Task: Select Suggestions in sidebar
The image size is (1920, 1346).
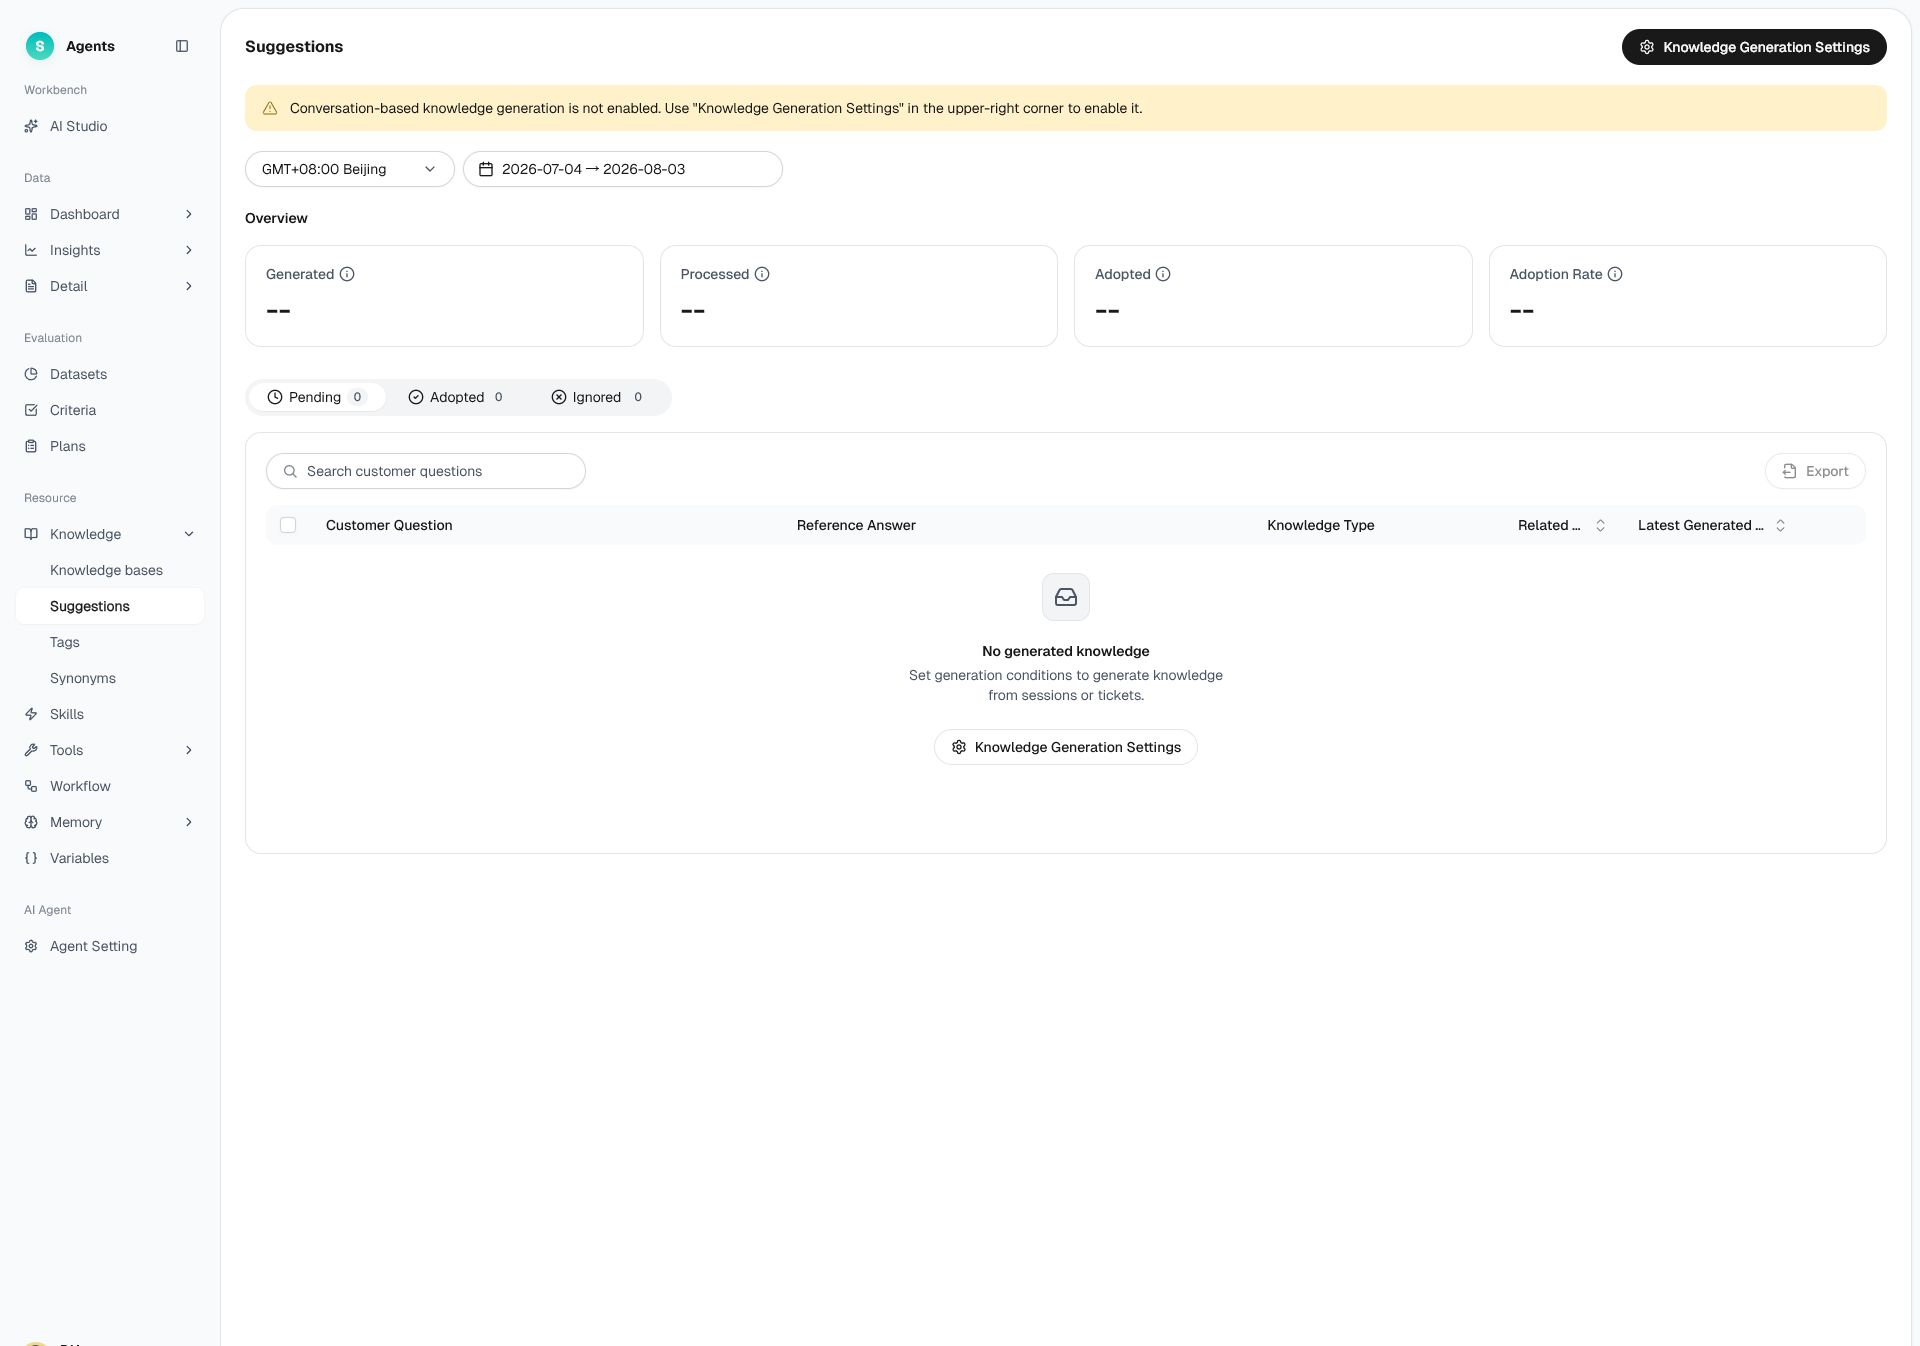Action: click(109, 606)
